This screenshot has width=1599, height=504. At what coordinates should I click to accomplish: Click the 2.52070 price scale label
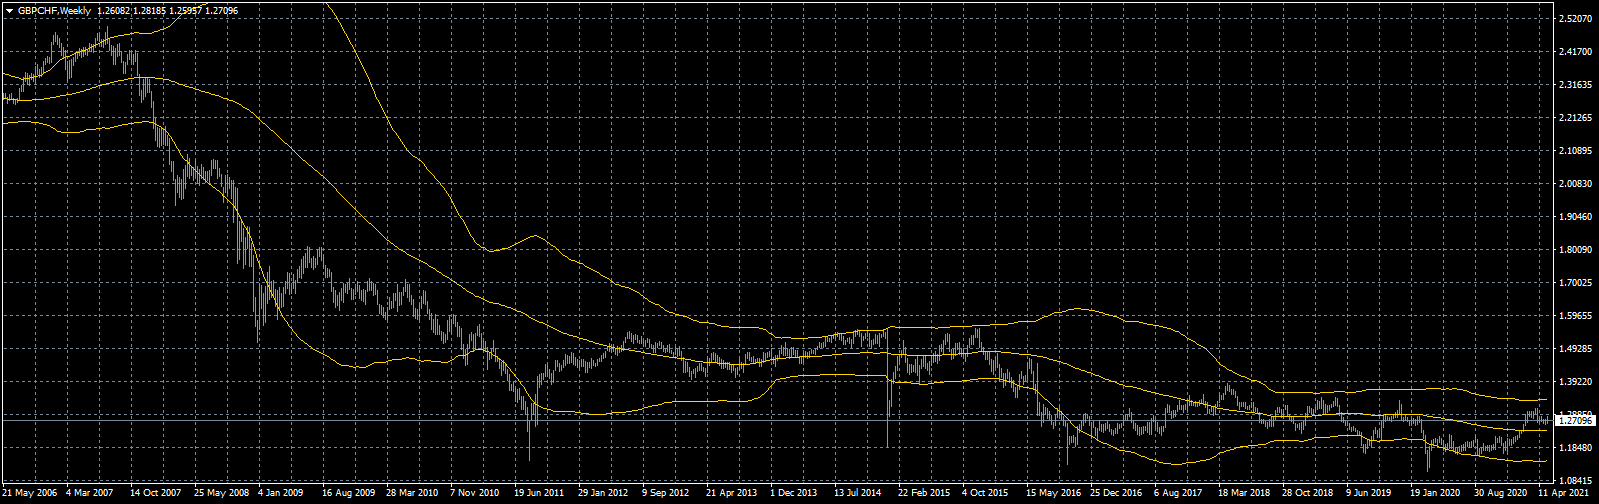point(1575,19)
